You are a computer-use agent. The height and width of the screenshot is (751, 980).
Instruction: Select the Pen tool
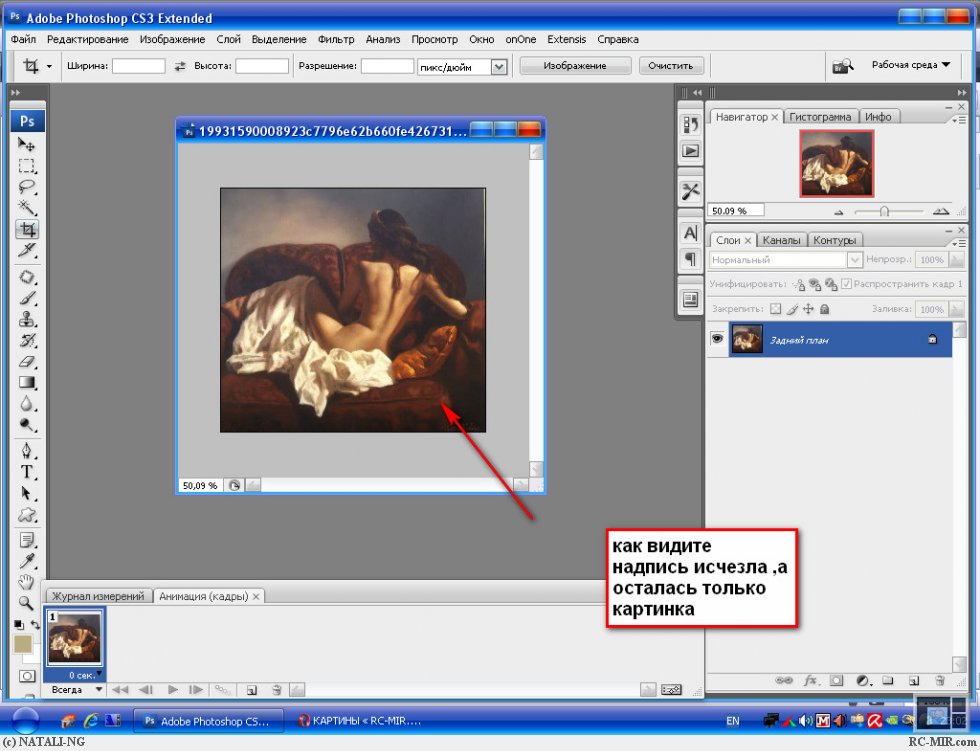pos(26,450)
